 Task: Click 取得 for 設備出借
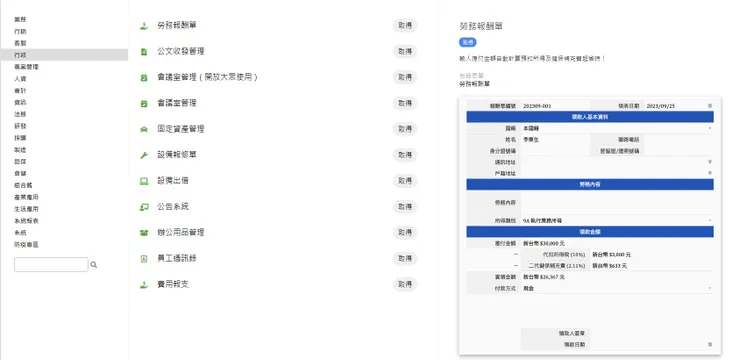[x=405, y=181]
